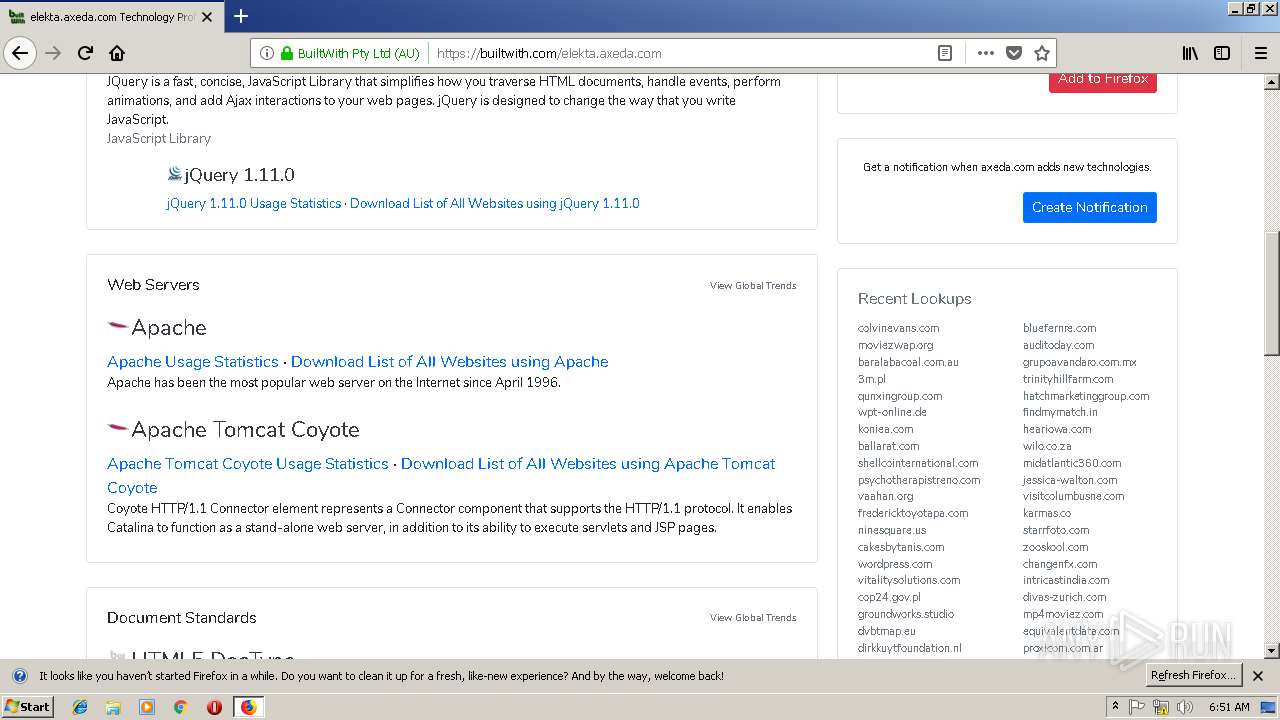The image size is (1280, 720).
Task: Reload the current page
Action: coord(85,53)
